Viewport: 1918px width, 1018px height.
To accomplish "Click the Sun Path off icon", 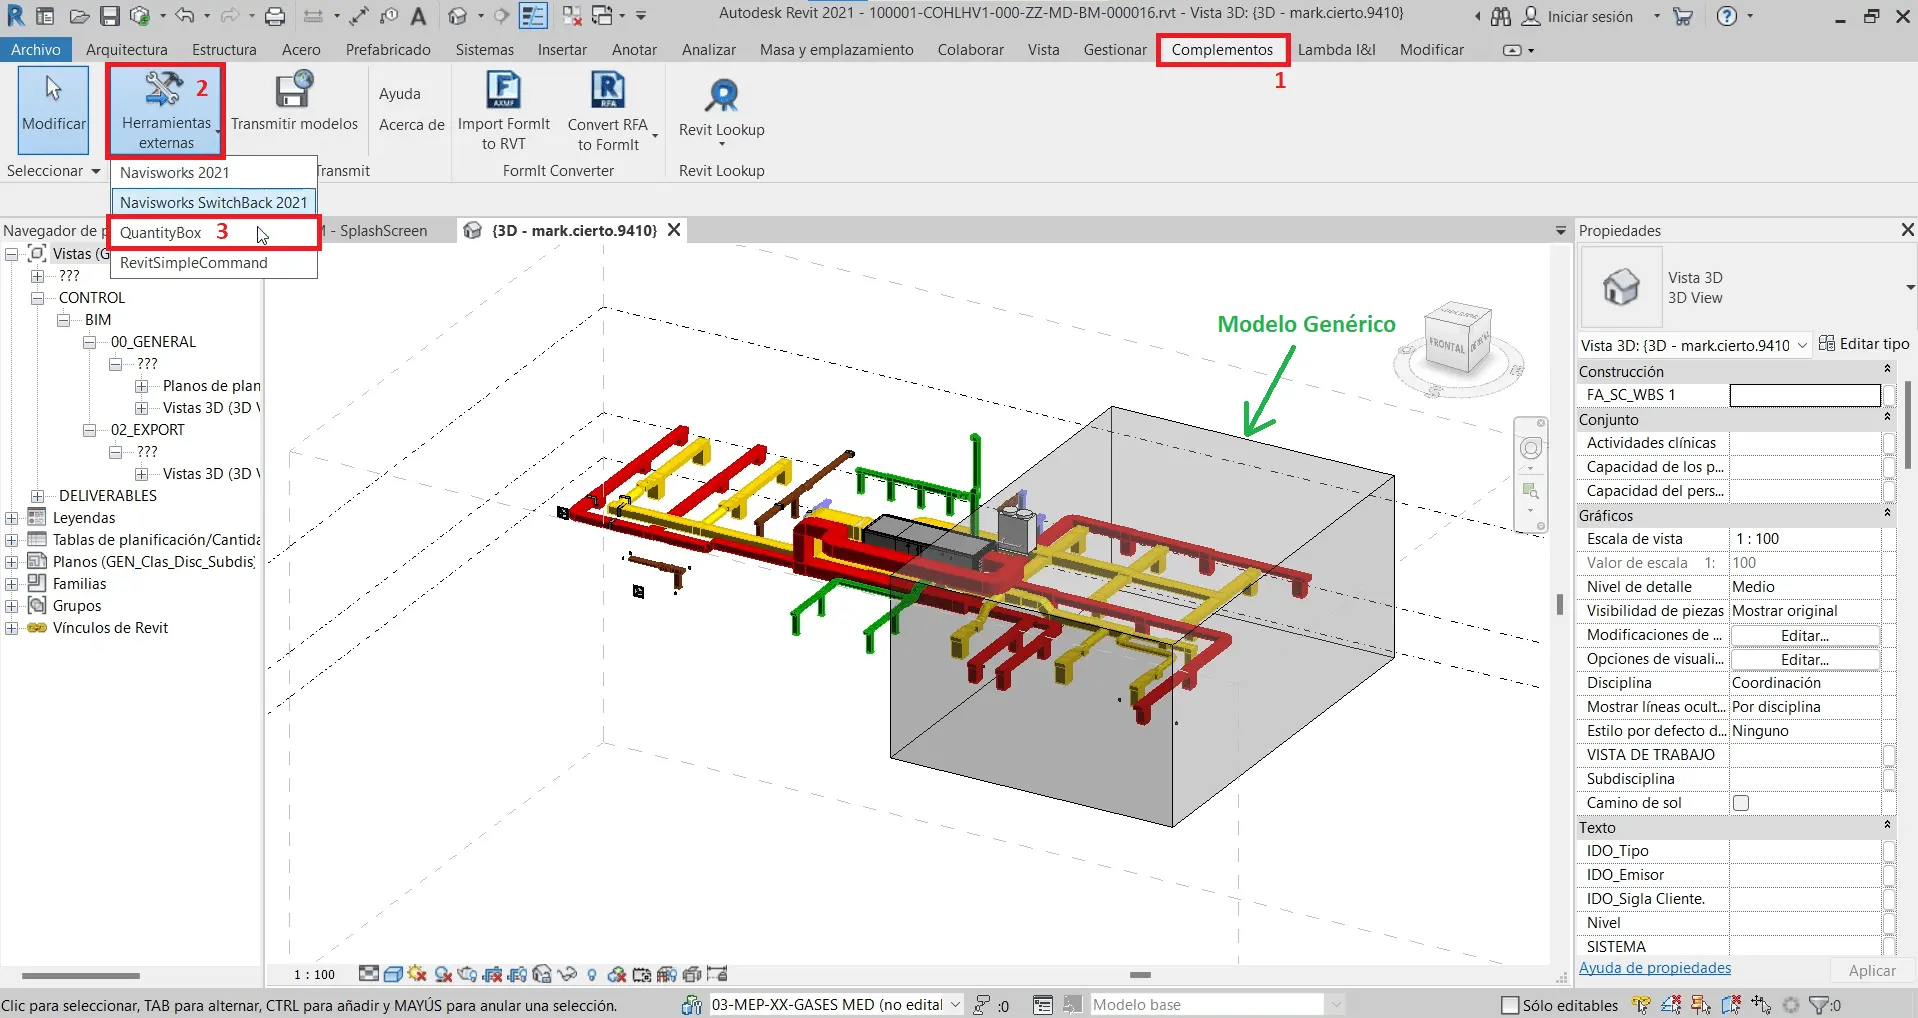I will (417, 974).
